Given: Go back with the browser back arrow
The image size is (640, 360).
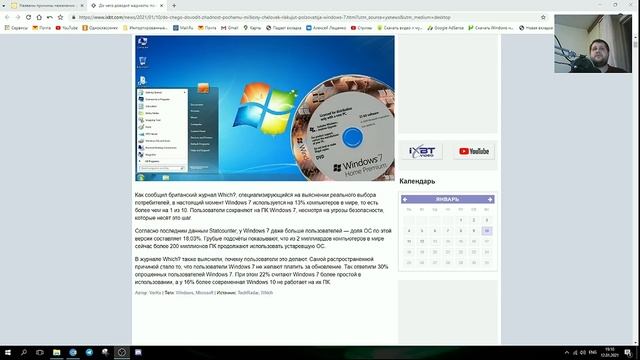Looking at the screenshot, I should click(x=7, y=17).
